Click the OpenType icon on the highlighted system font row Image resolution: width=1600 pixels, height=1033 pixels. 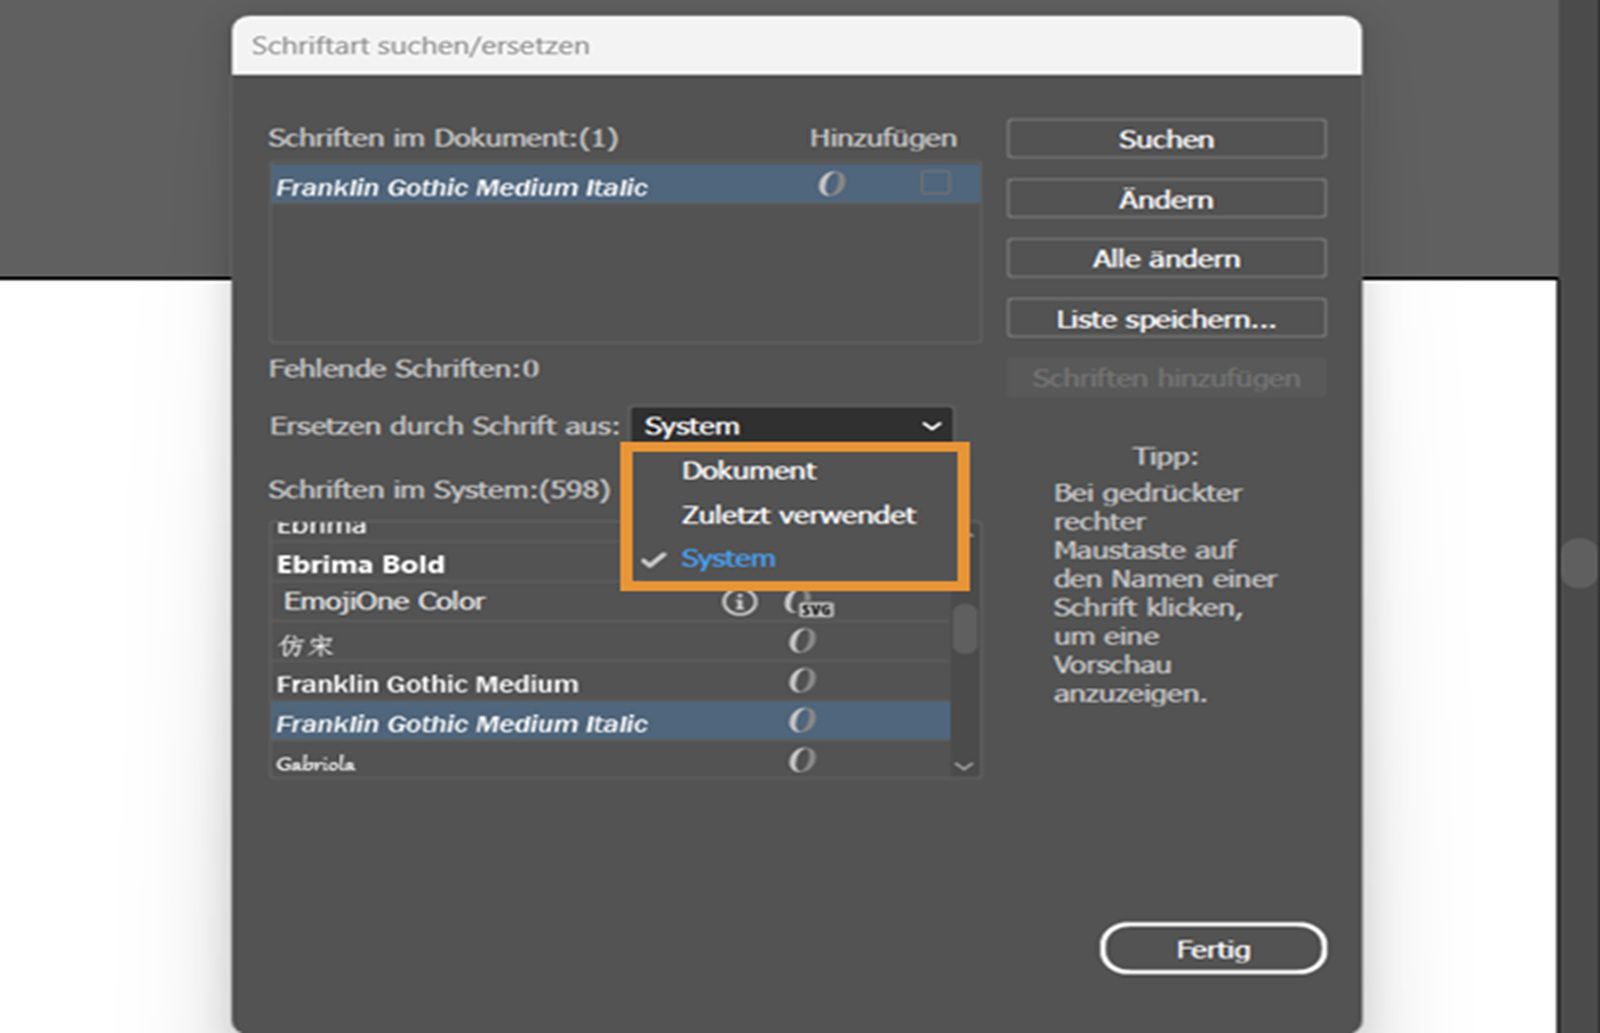point(800,721)
